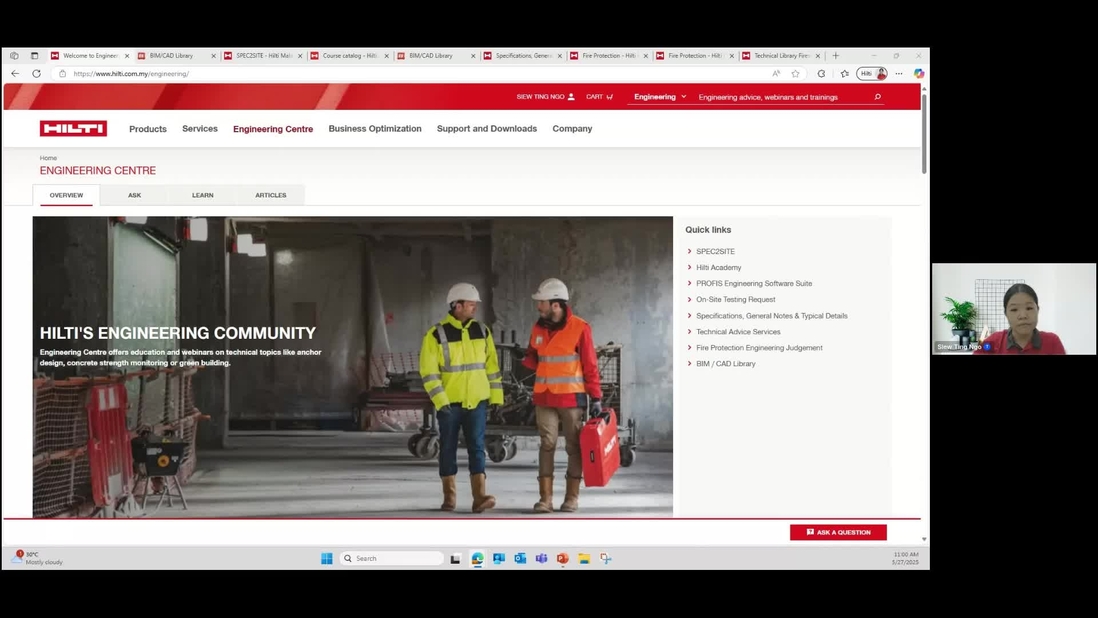Click the Hilti logo in the header
Image resolution: width=1098 pixels, height=618 pixels.
[x=72, y=128]
